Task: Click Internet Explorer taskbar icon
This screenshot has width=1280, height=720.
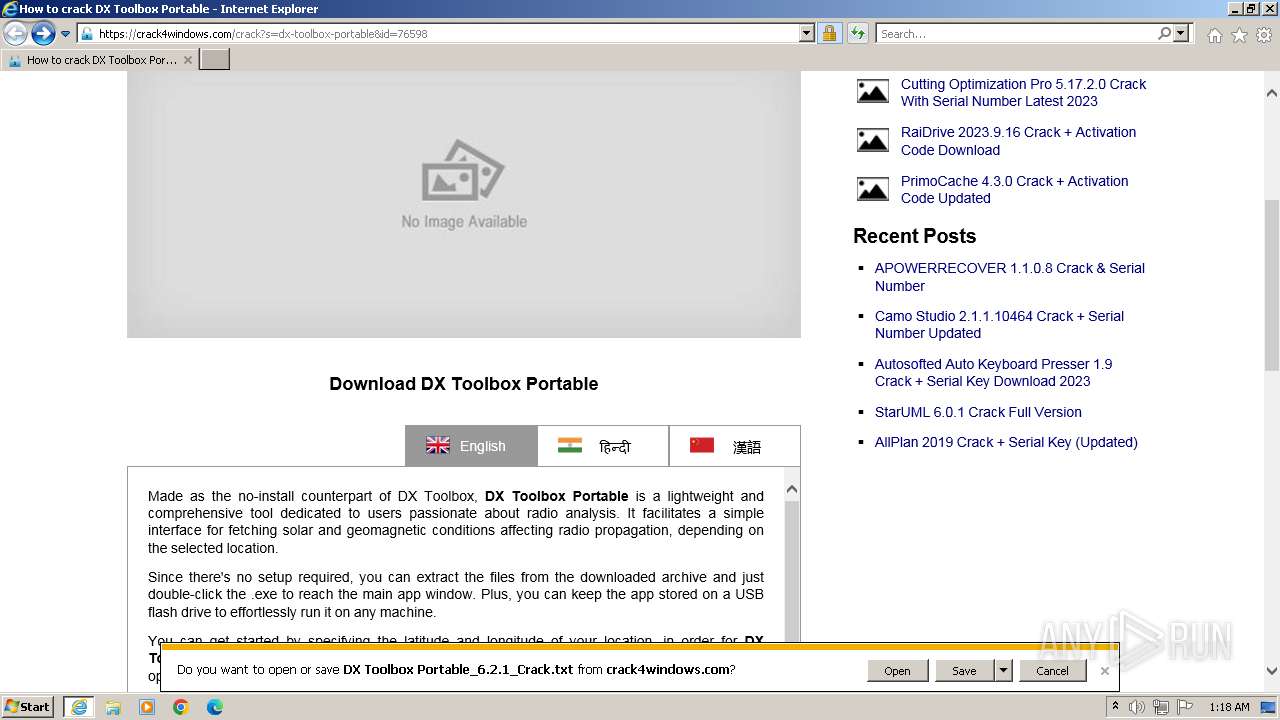Action: (x=79, y=707)
